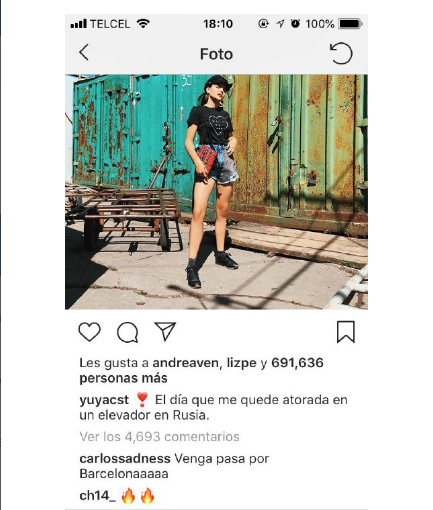Tap the Foto header title
The width and height of the screenshot is (433, 510).
216,54
